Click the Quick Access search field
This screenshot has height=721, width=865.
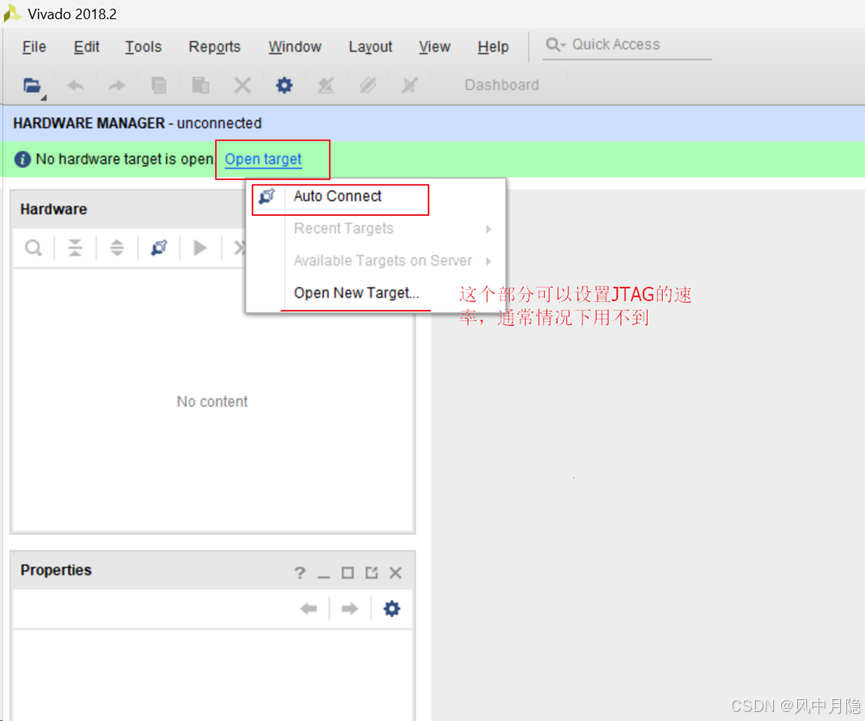click(627, 45)
